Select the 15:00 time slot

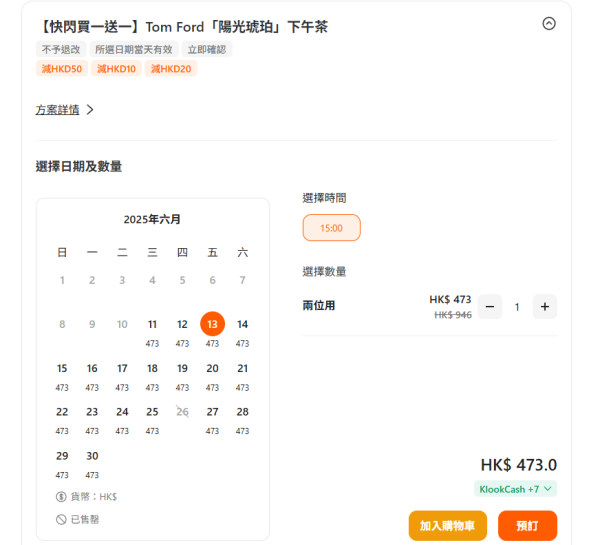click(x=331, y=228)
